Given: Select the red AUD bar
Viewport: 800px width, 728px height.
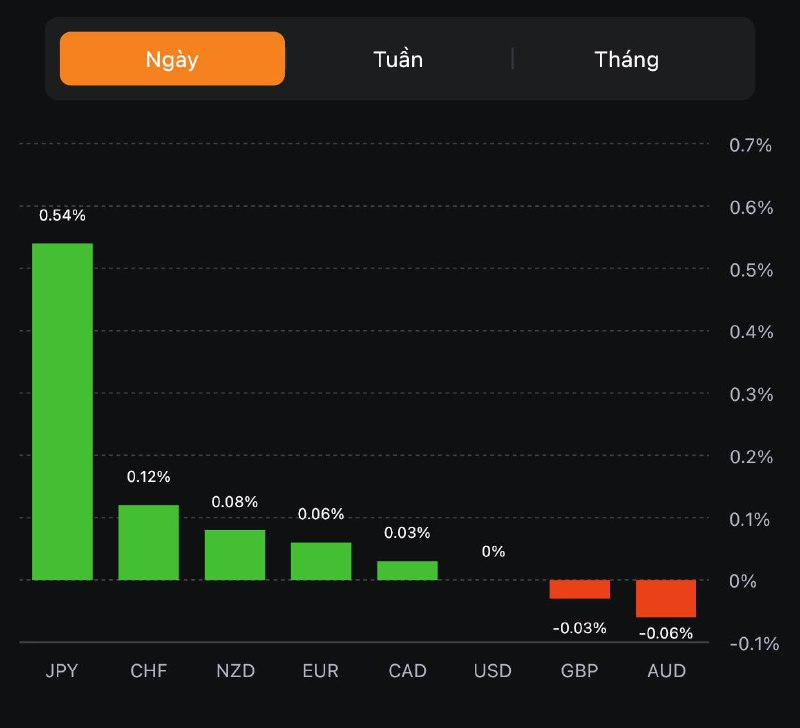Looking at the screenshot, I should pos(666,598).
